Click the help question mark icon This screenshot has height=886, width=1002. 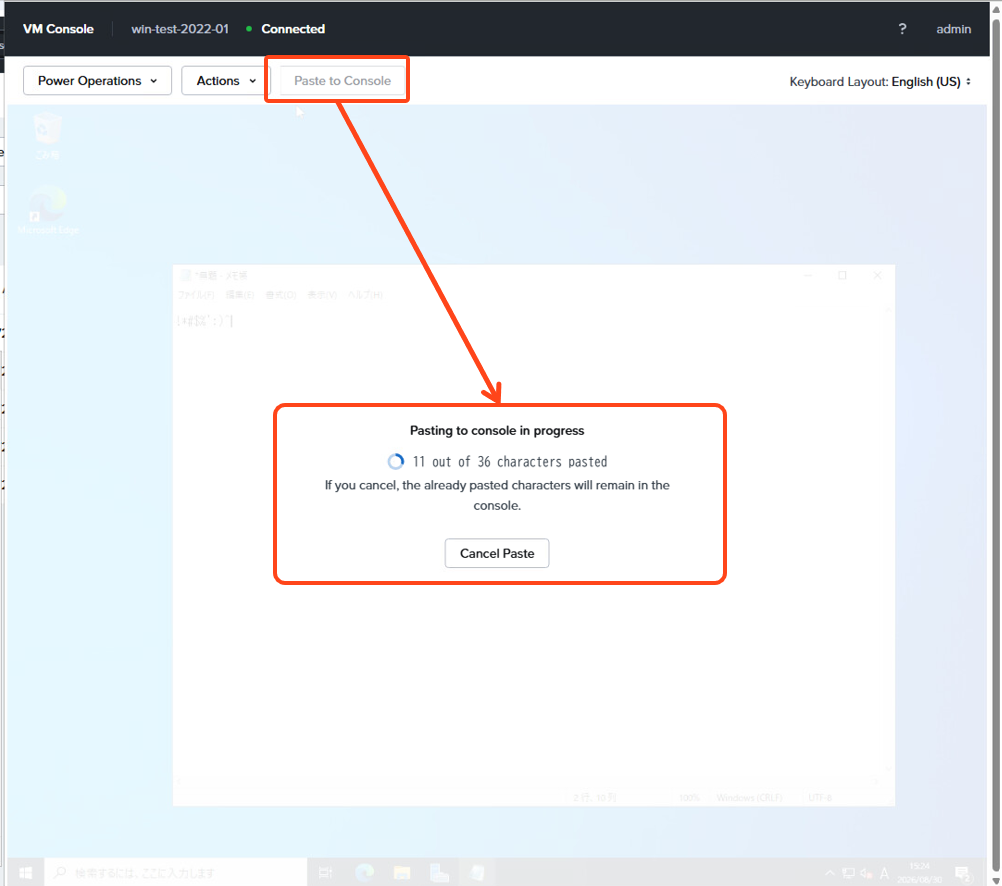click(902, 29)
